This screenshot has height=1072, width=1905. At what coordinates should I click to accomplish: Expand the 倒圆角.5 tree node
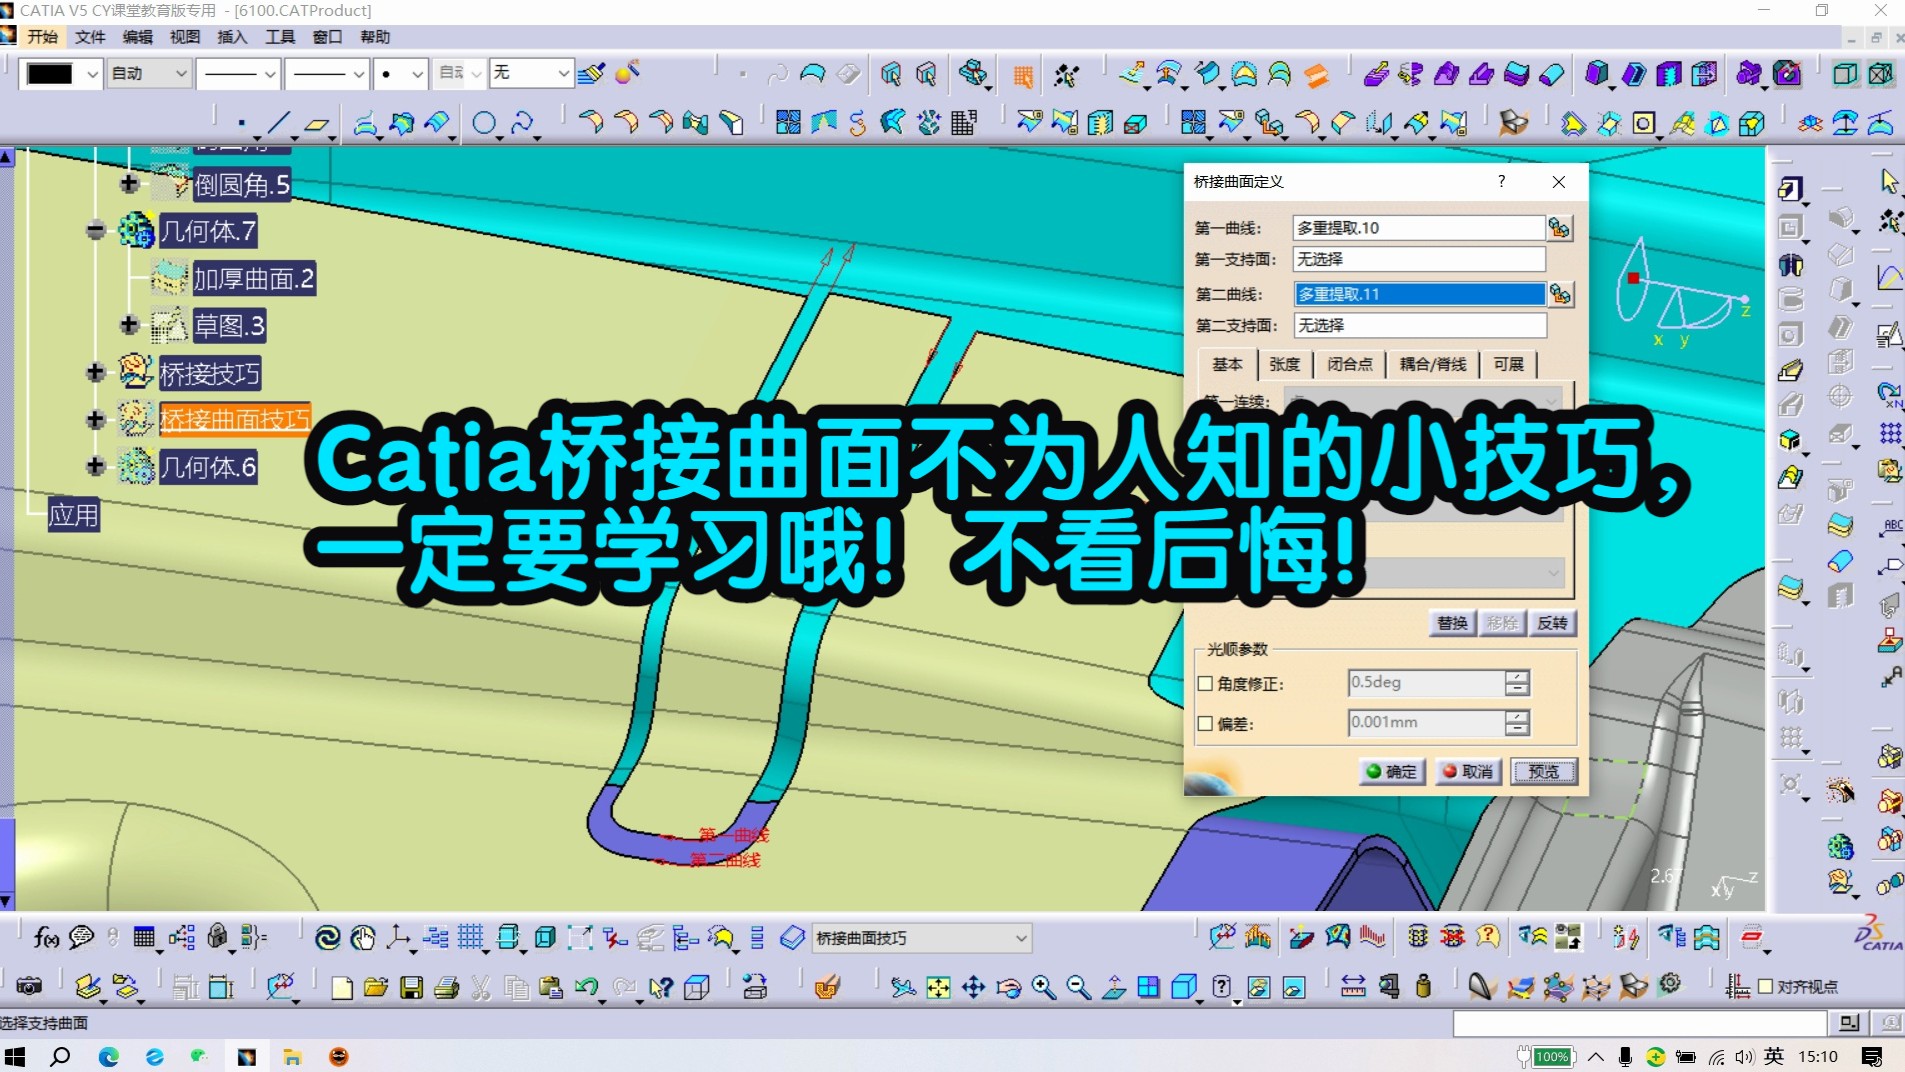(x=129, y=184)
